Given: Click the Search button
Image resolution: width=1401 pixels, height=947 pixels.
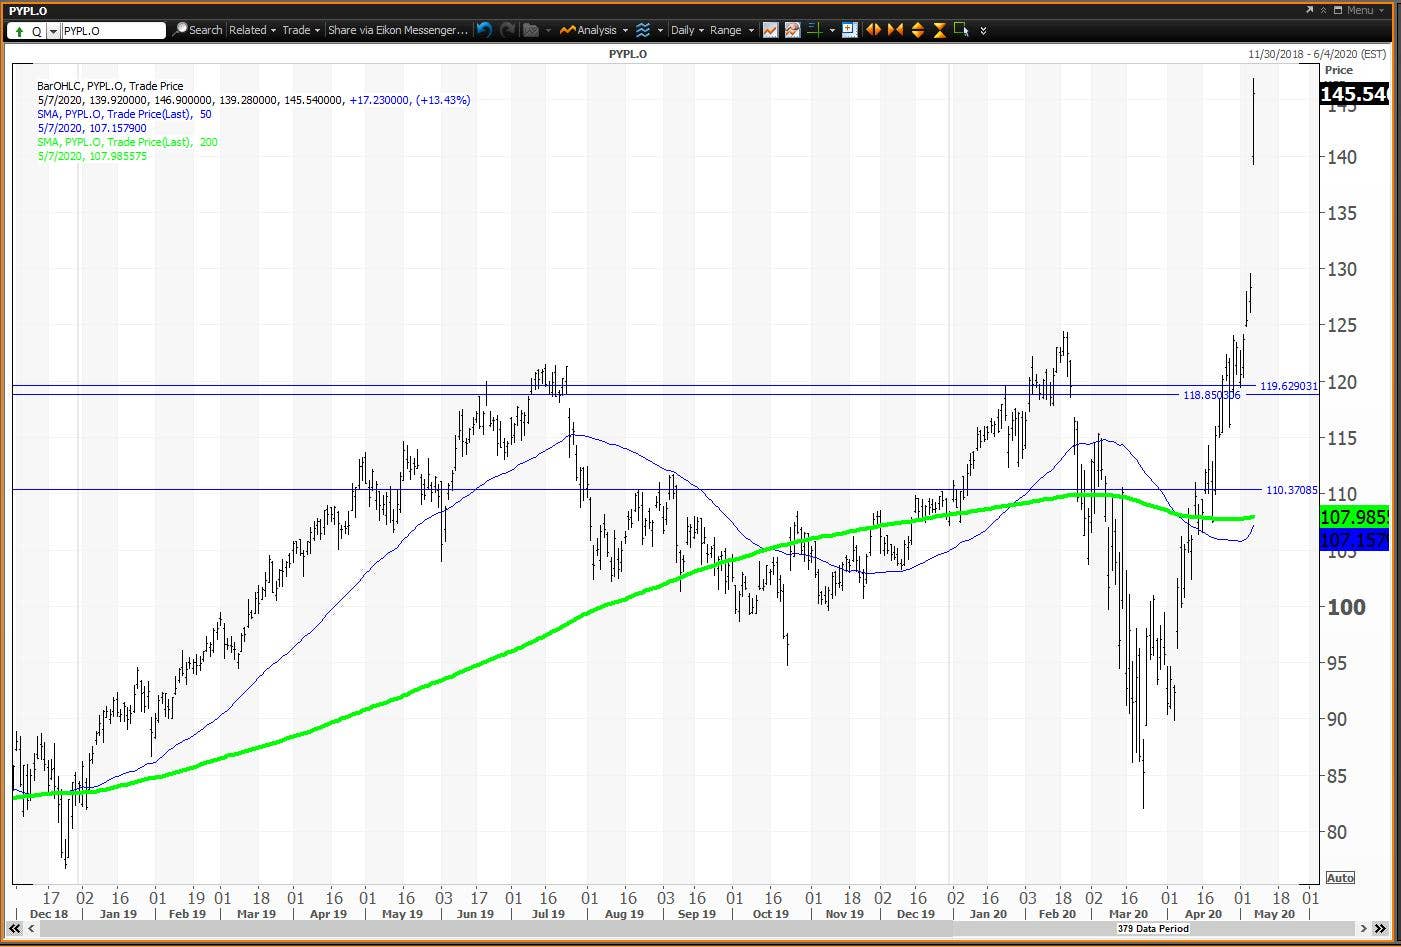Looking at the screenshot, I should (x=198, y=30).
